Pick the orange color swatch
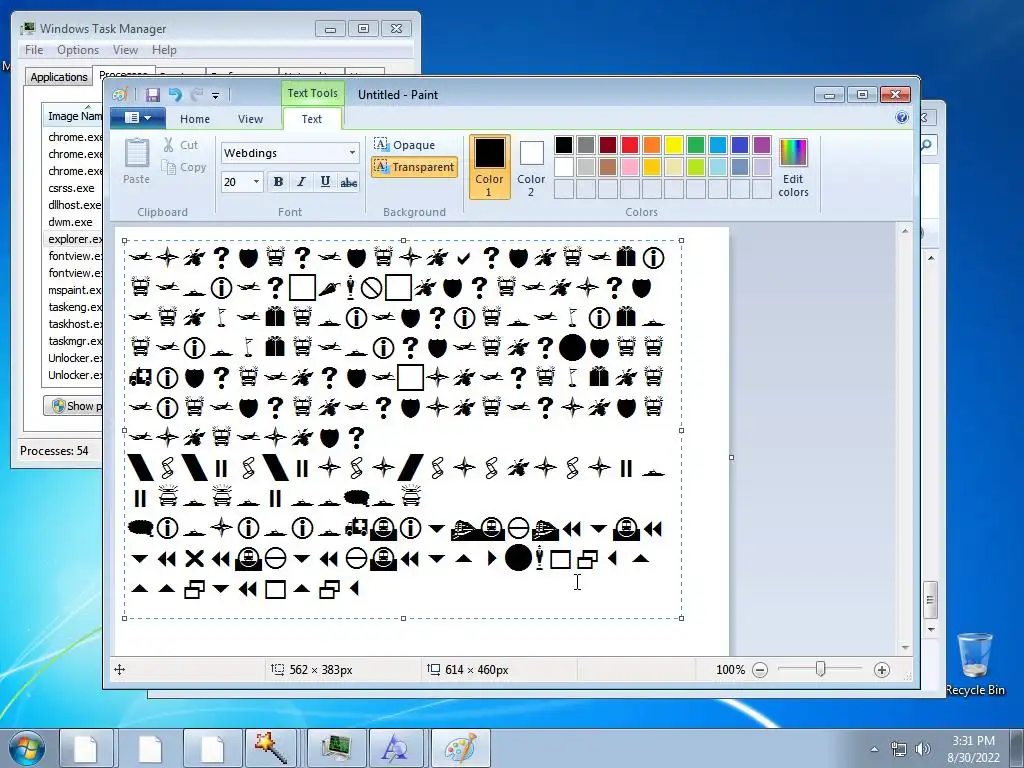Screen dimensions: 1024x768 652,145
